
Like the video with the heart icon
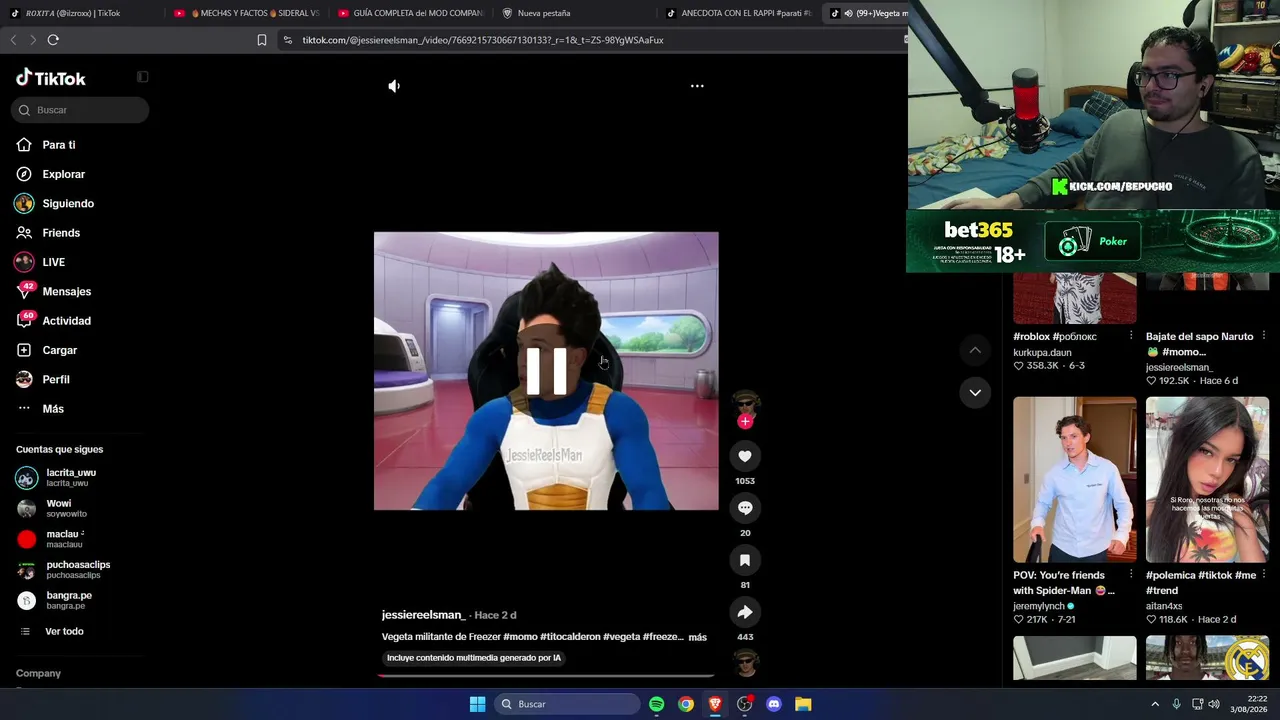pos(745,456)
